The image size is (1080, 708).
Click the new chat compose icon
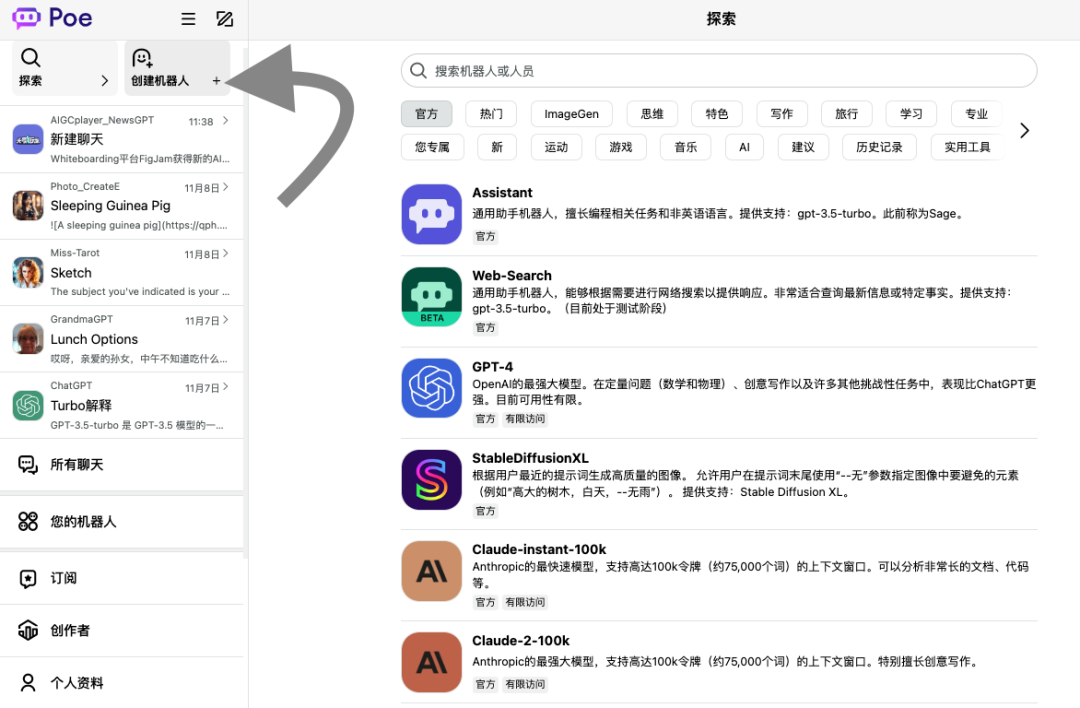click(224, 19)
